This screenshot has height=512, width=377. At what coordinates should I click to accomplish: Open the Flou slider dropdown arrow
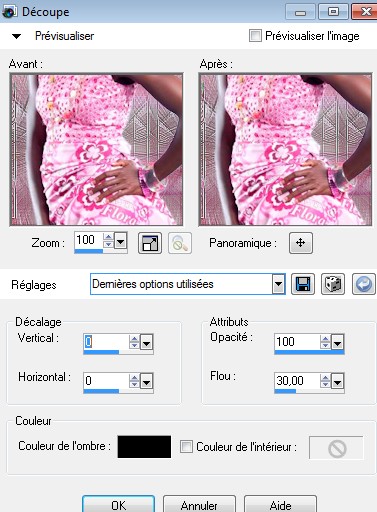(337, 382)
